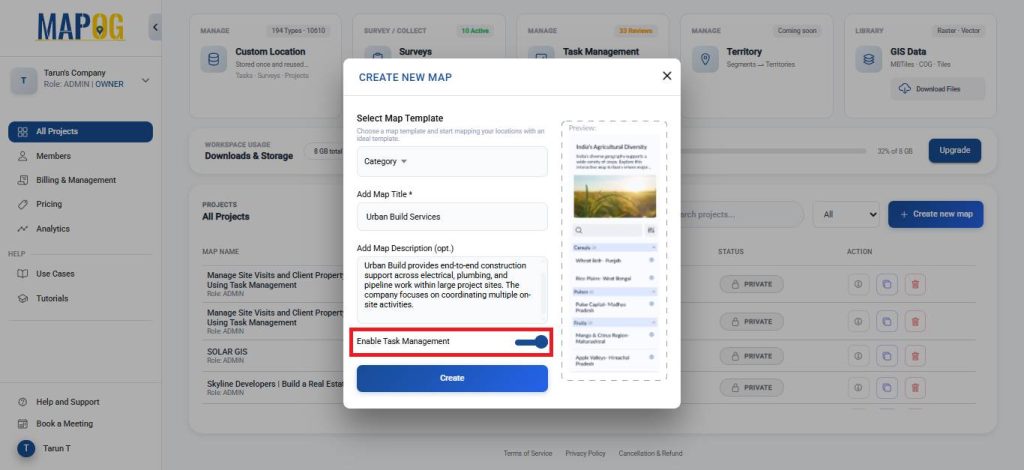Click the '194 Types · 10610' badge
The image size is (1024, 470).
[298, 31]
